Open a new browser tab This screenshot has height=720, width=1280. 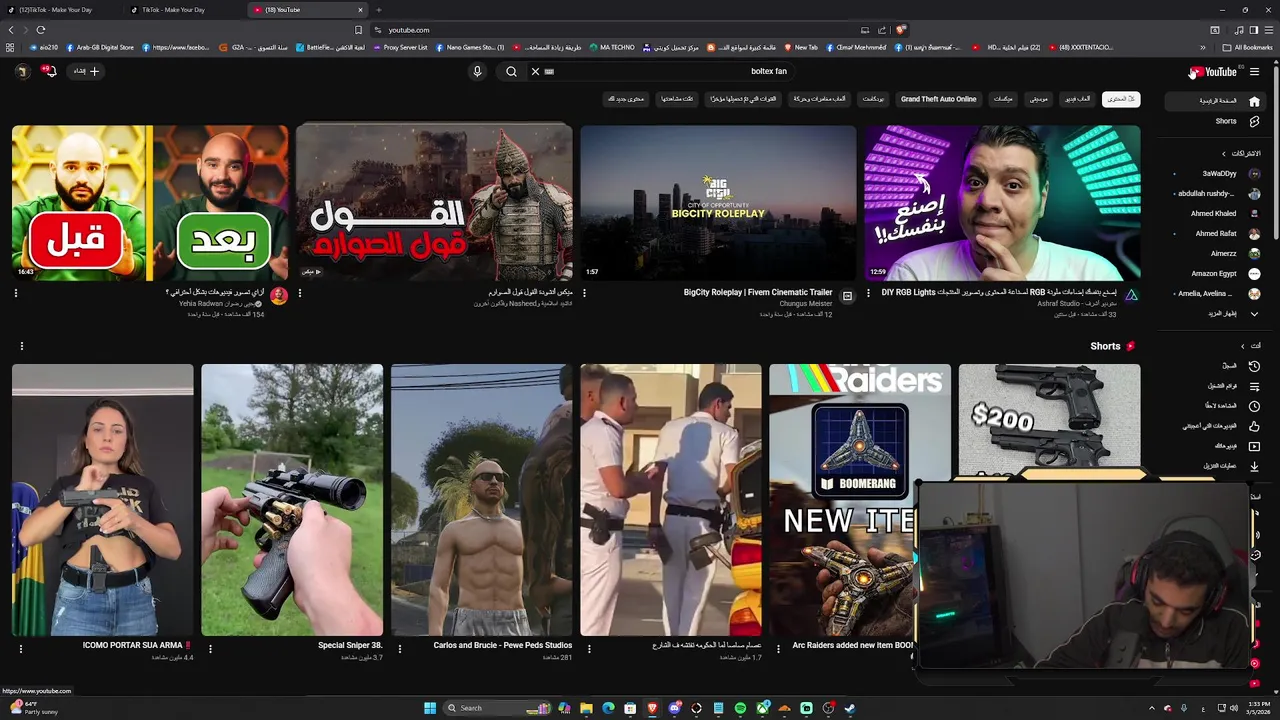[379, 10]
